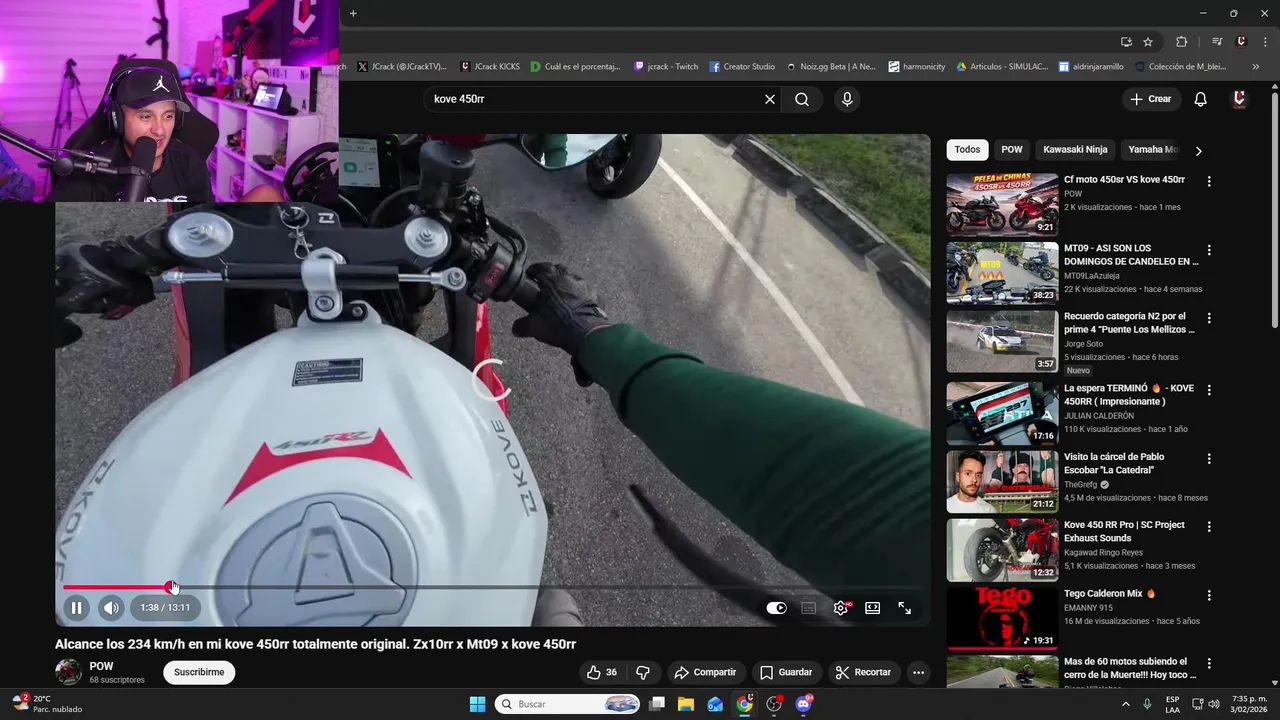Click into the 'kove 450rr' search field
Viewport: 1280px width, 720px height.
[593, 99]
